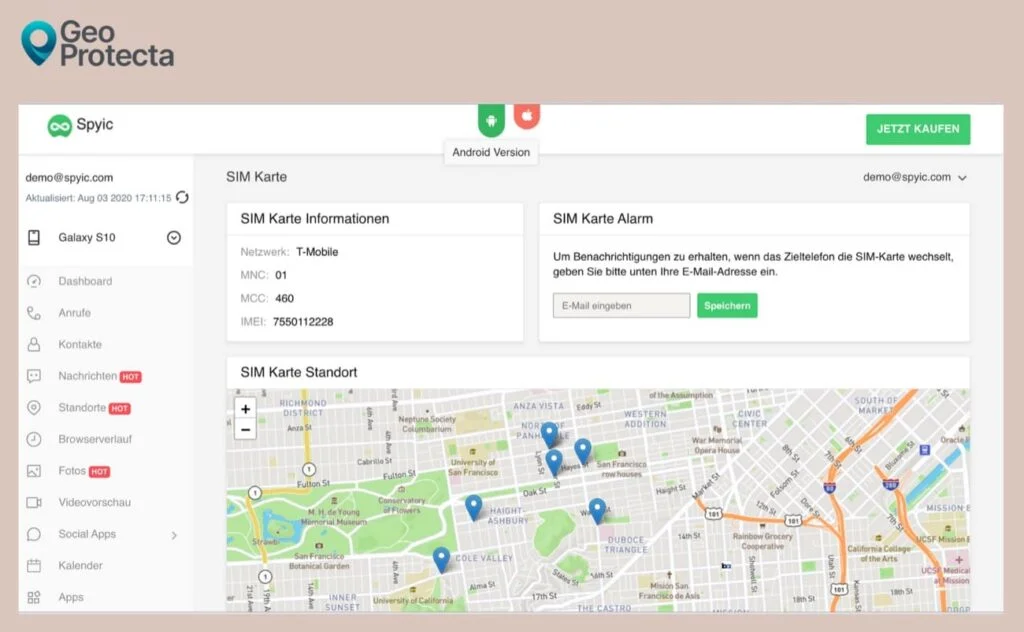The image size is (1024, 632).
Task: Open the Nachrichten menu item
Action: coord(88,376)
